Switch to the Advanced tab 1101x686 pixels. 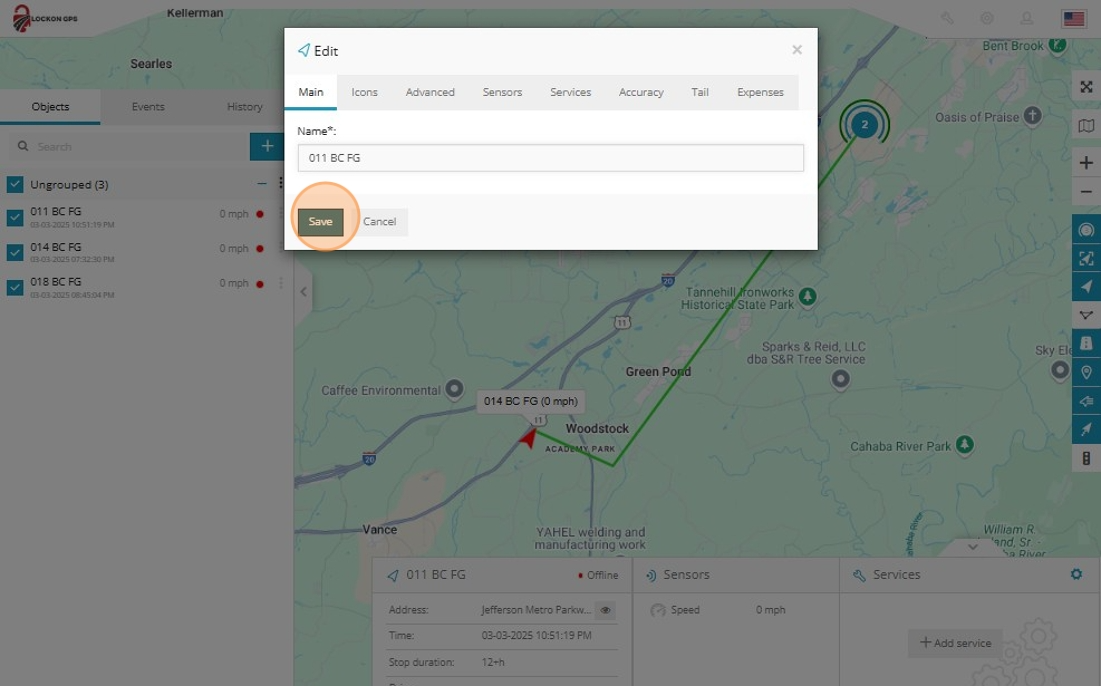(430, 92)
